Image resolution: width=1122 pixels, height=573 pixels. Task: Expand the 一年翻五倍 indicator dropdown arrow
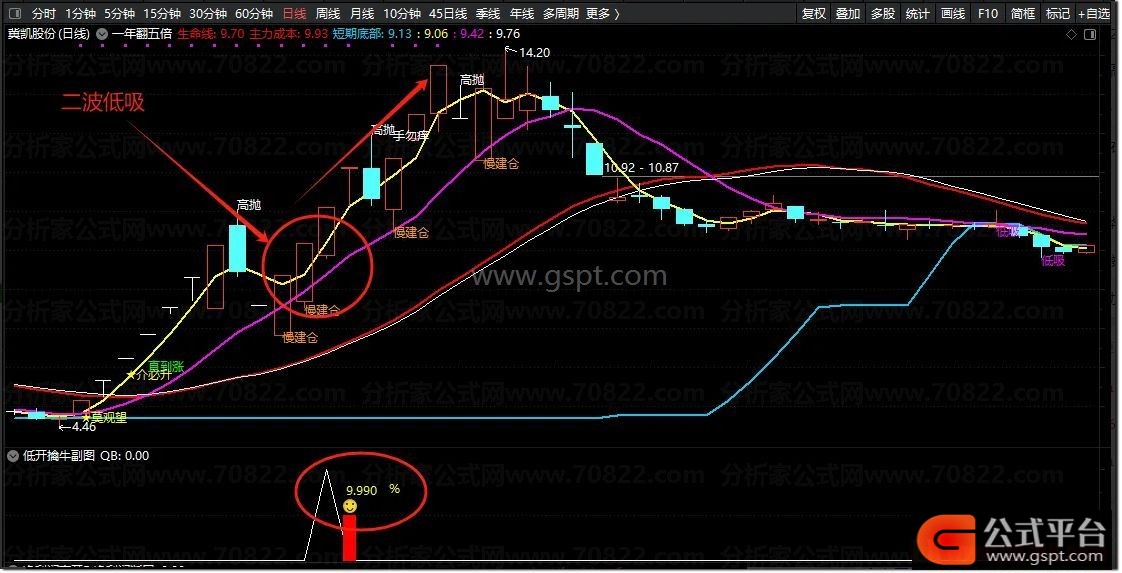point(102,34)
